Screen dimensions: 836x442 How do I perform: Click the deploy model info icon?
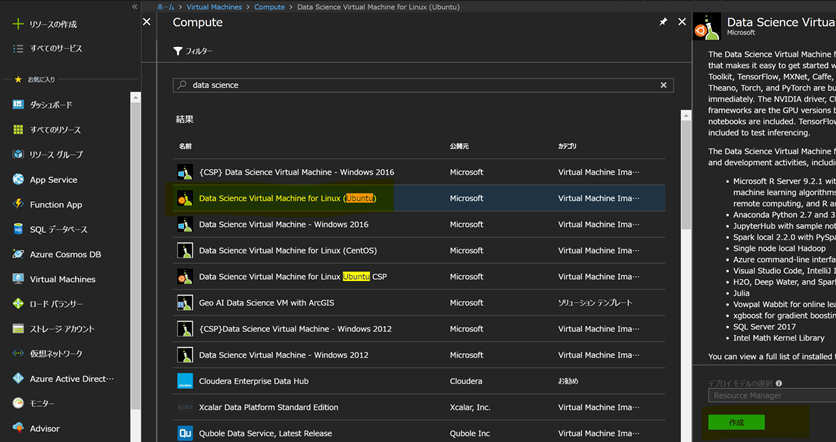pyautogui.click(x=779, y=383)
